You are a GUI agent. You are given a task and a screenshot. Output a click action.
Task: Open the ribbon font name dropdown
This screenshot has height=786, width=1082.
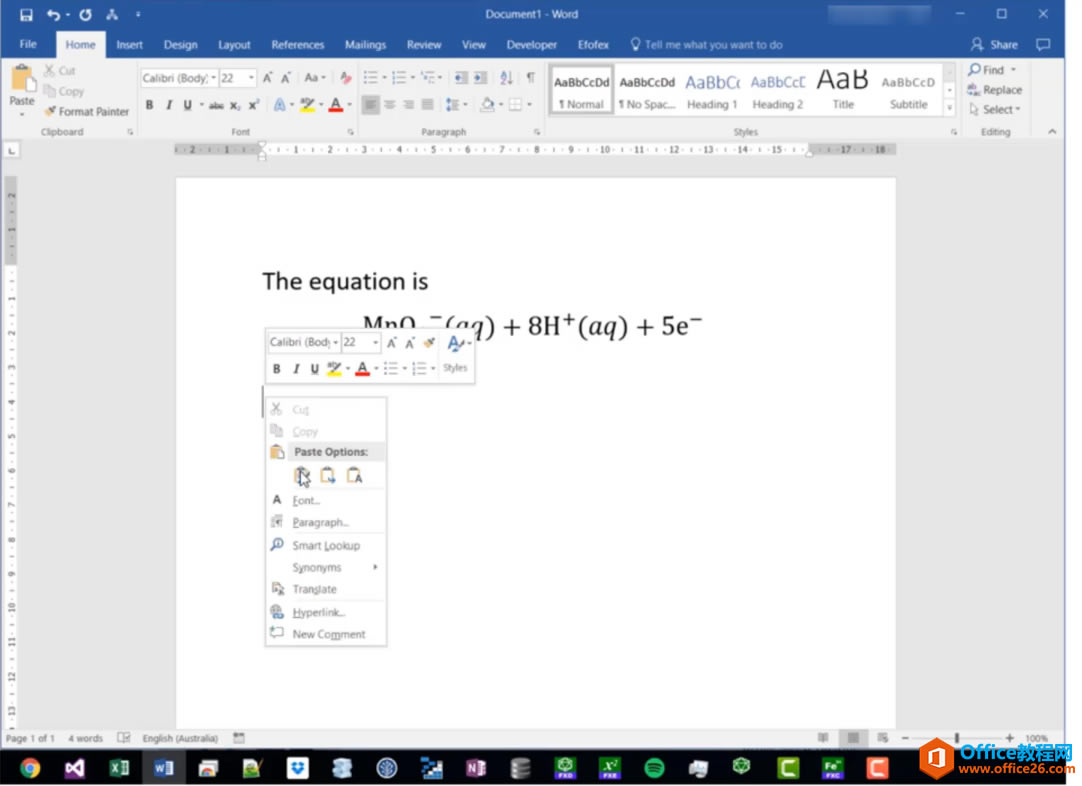pyautogui.click(x=214, y=78)
